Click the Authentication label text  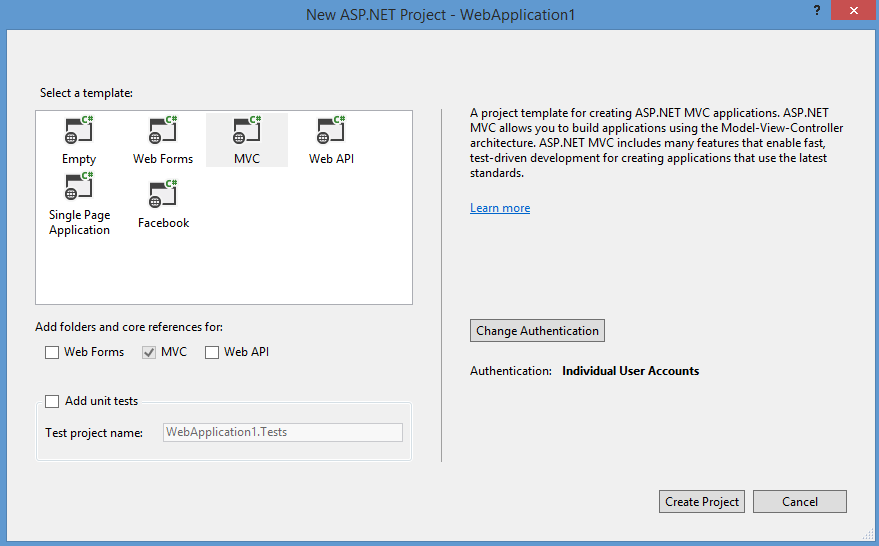(511, 371)
